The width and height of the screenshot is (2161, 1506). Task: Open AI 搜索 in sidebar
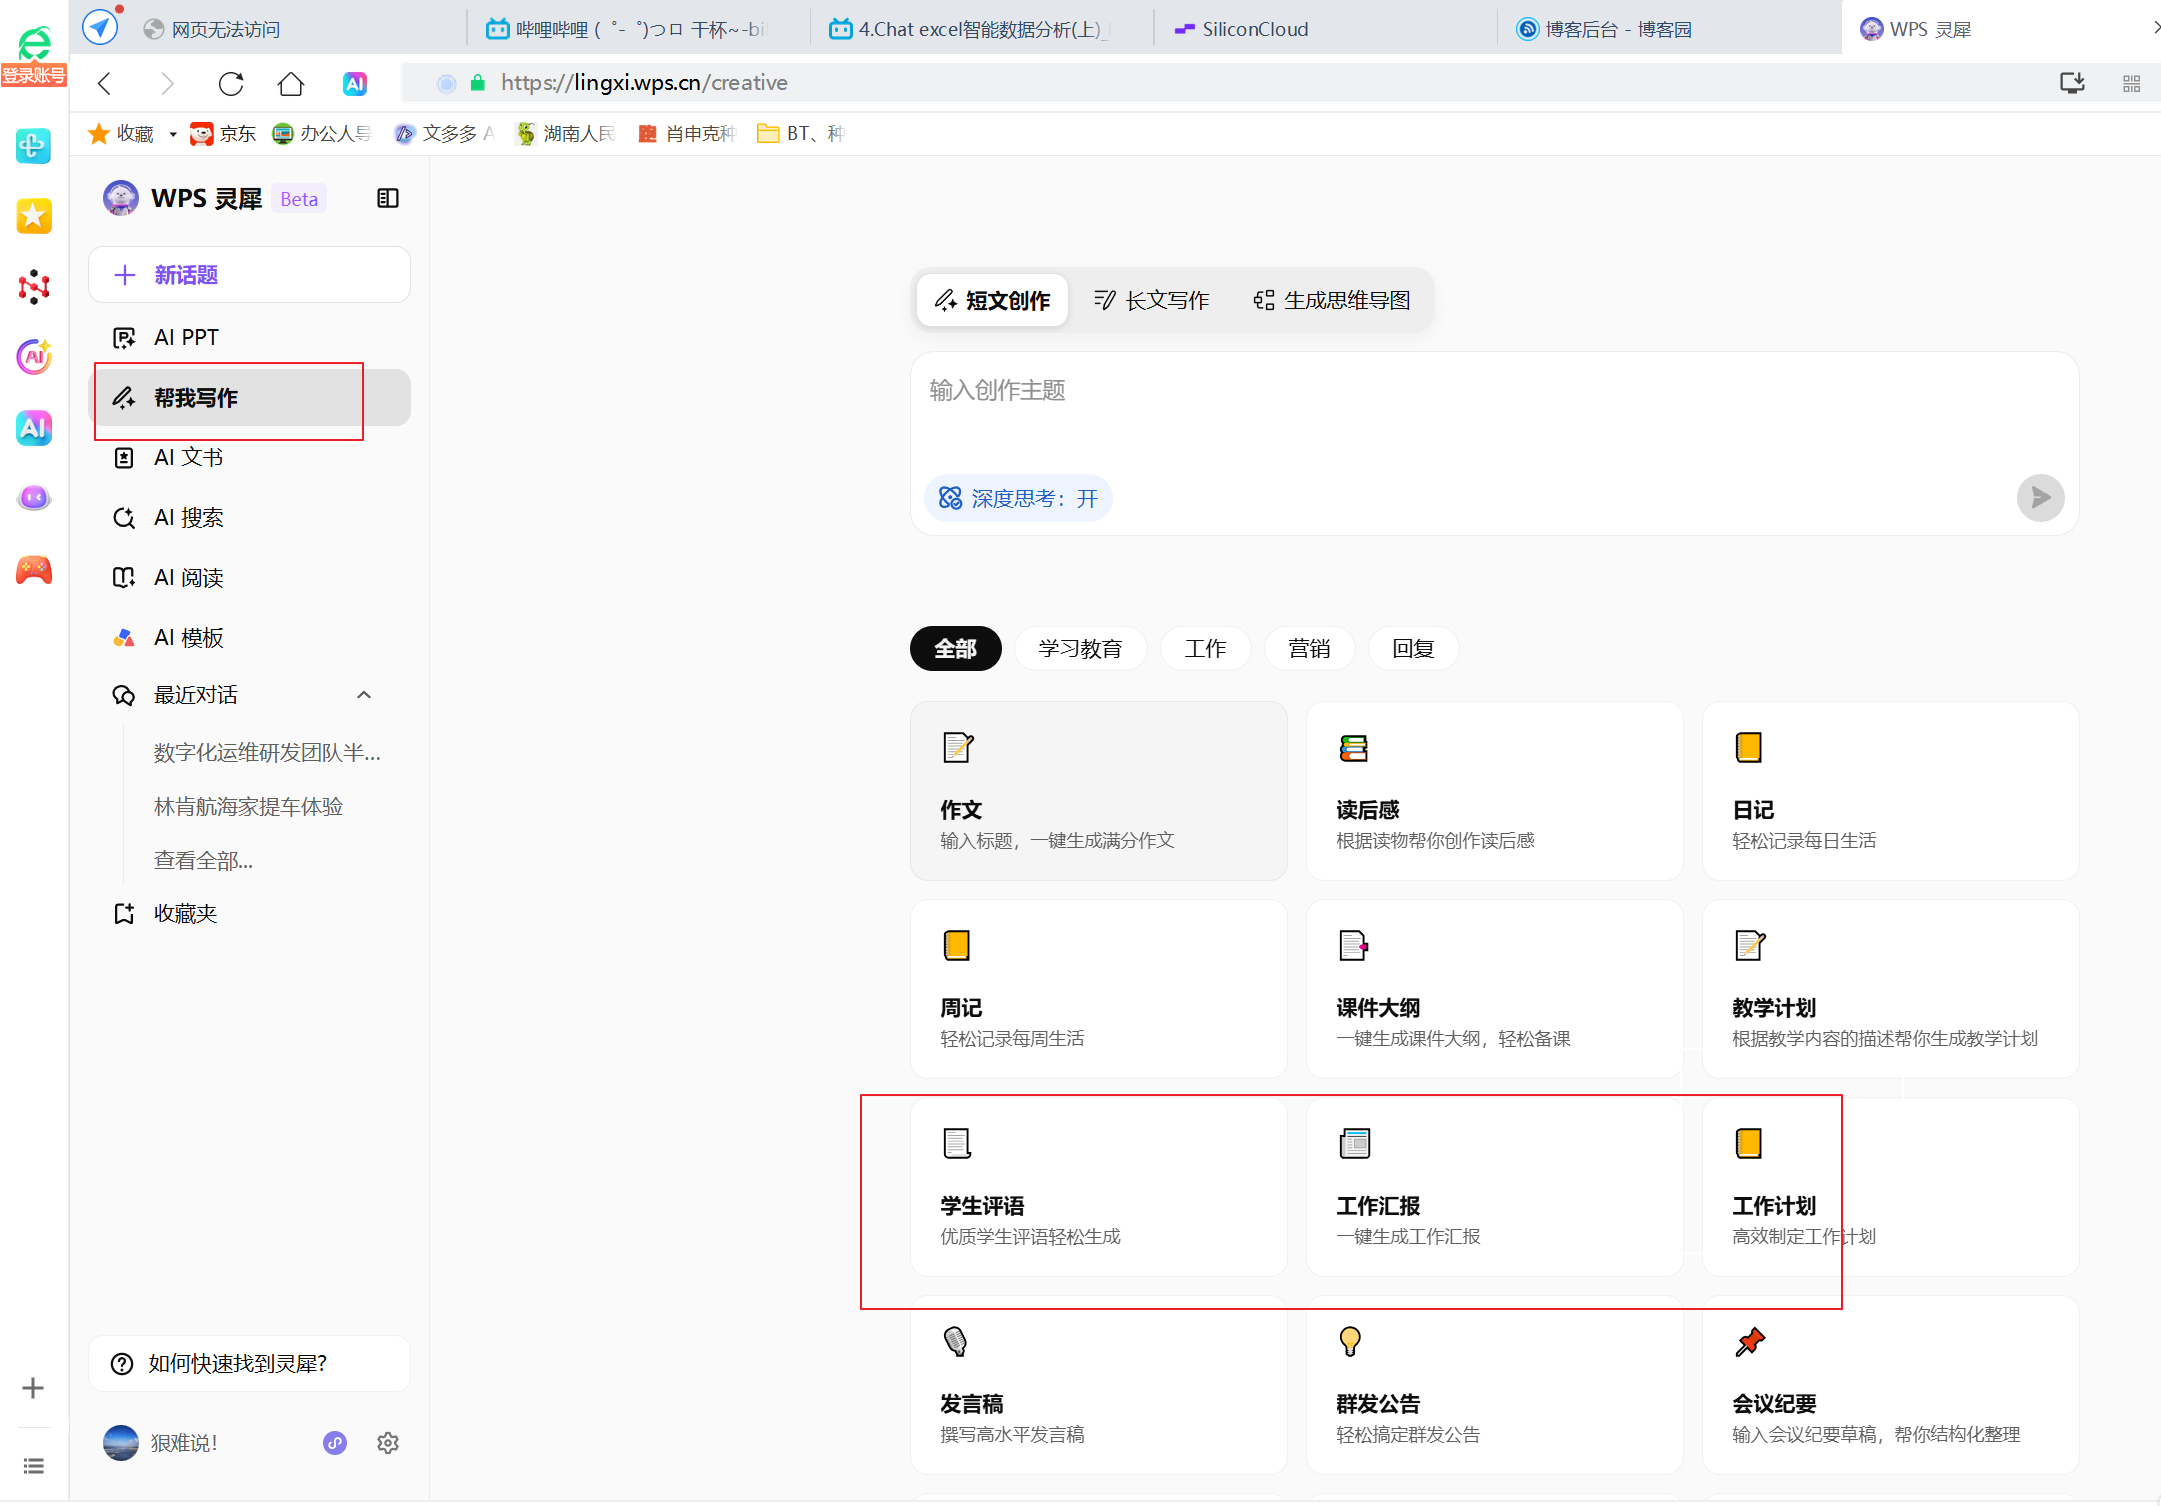pyautogui.click(x=188, y=518)
